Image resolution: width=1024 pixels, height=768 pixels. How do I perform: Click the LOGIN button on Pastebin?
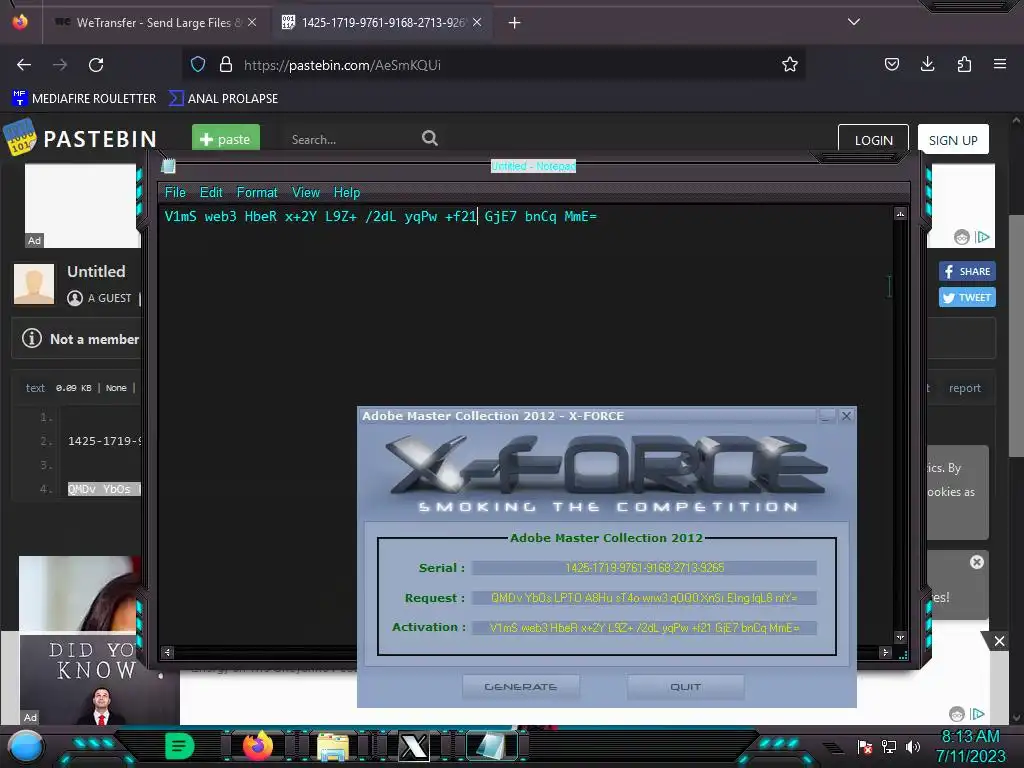tap(873, 140)
